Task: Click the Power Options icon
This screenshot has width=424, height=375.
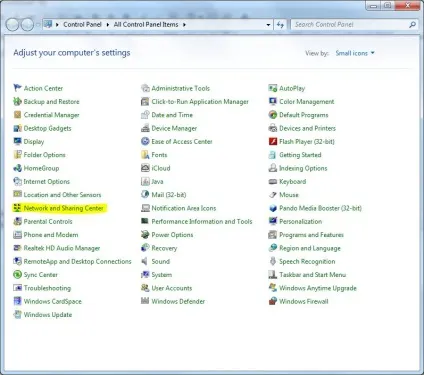Action: (x=145, y=235)
